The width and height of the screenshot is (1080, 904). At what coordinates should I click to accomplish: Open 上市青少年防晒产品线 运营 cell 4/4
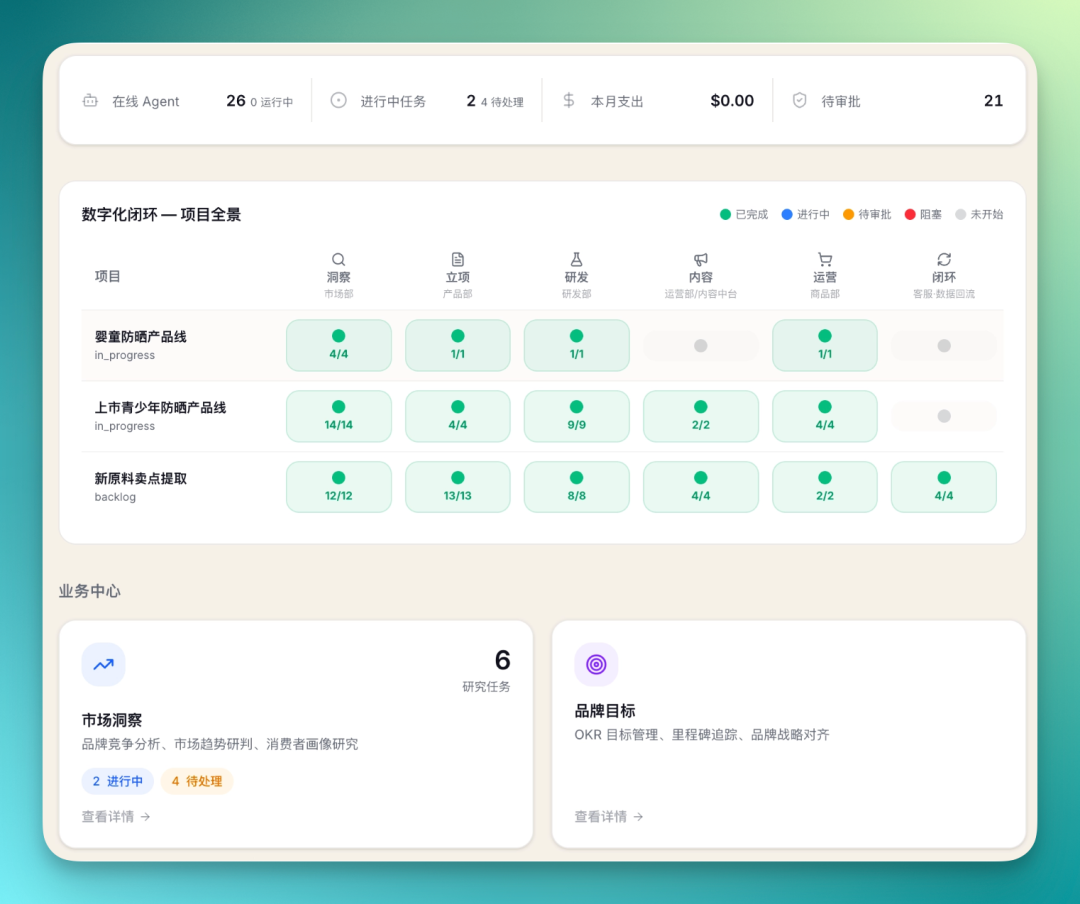(824, 416)
